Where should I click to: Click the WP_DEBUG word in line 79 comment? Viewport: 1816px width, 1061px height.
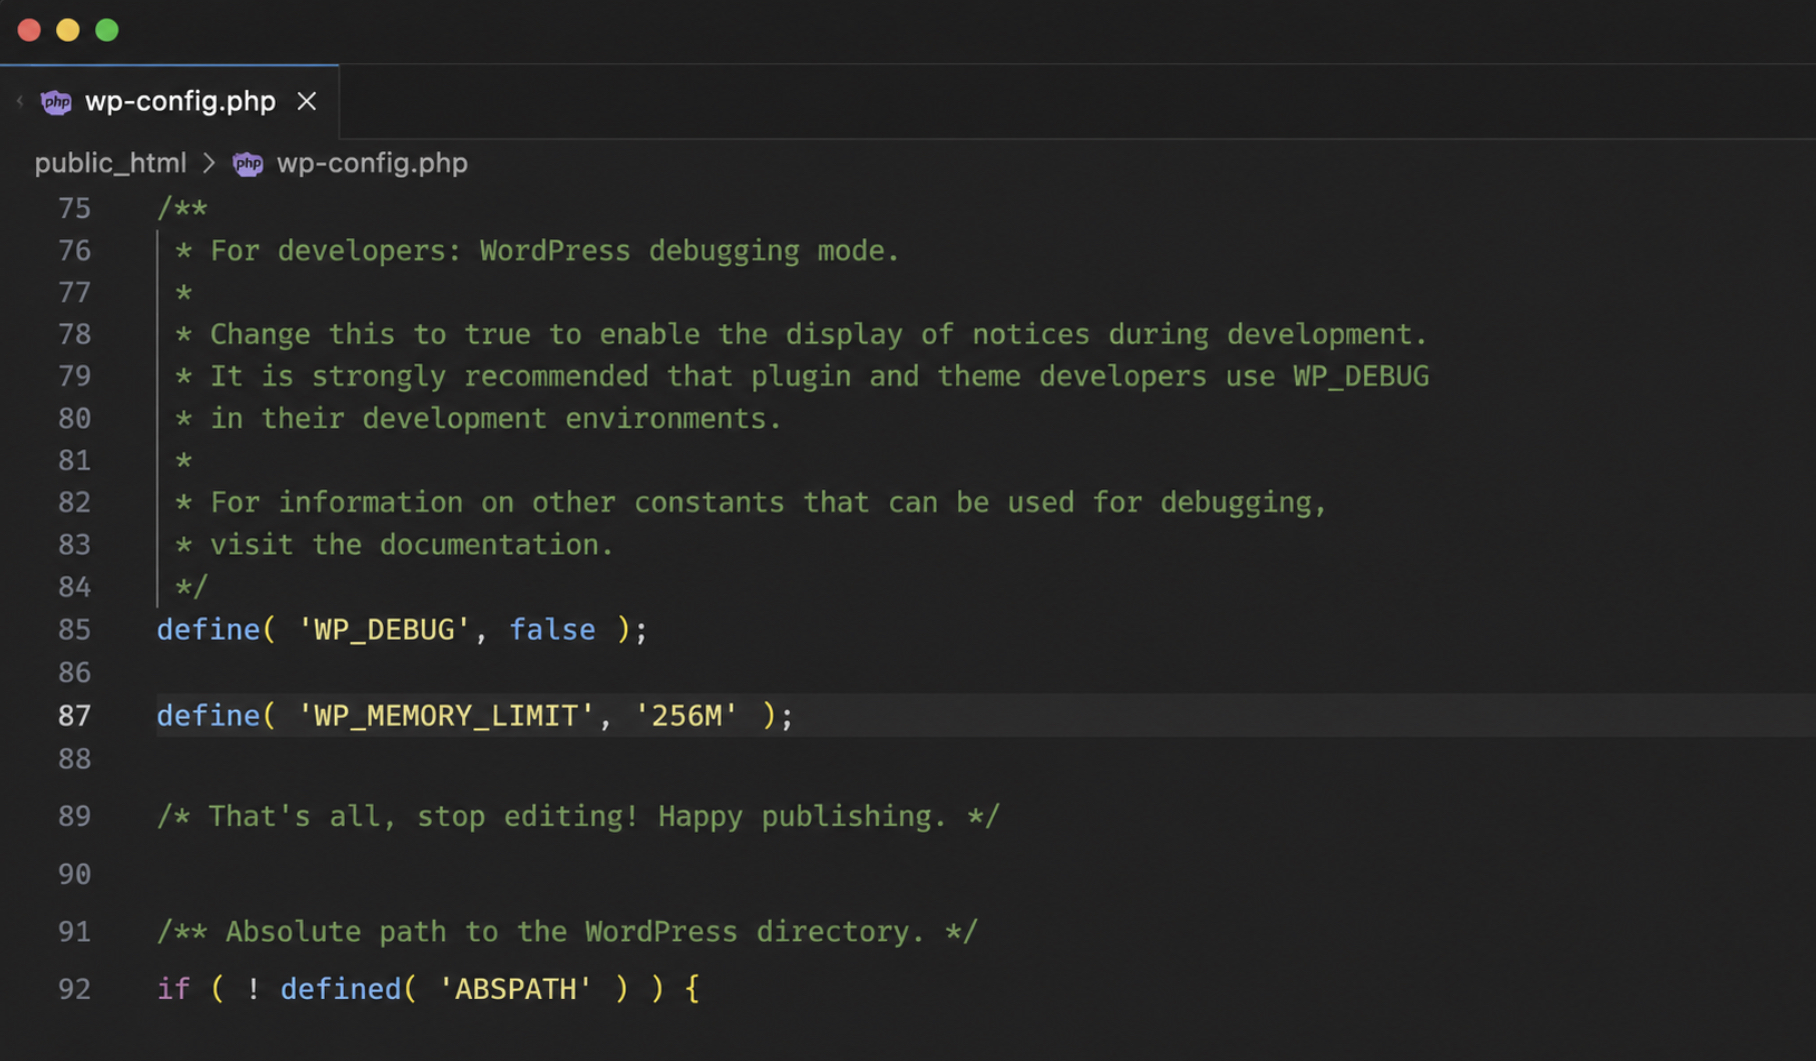pos(1361,377)
